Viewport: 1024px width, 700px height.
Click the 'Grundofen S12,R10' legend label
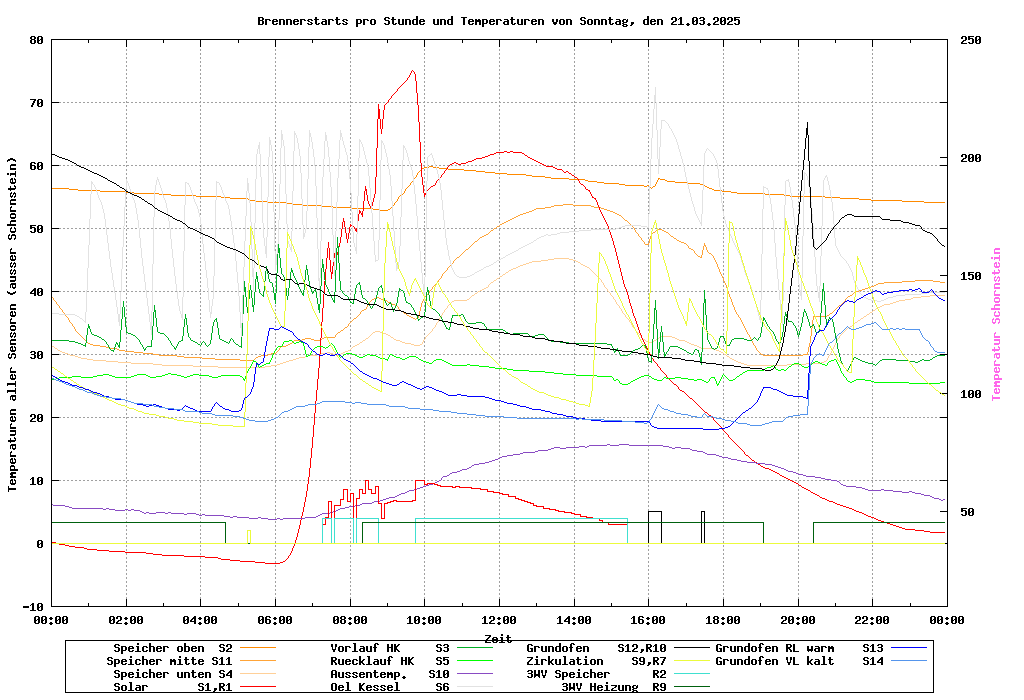(x=596, y=648)
